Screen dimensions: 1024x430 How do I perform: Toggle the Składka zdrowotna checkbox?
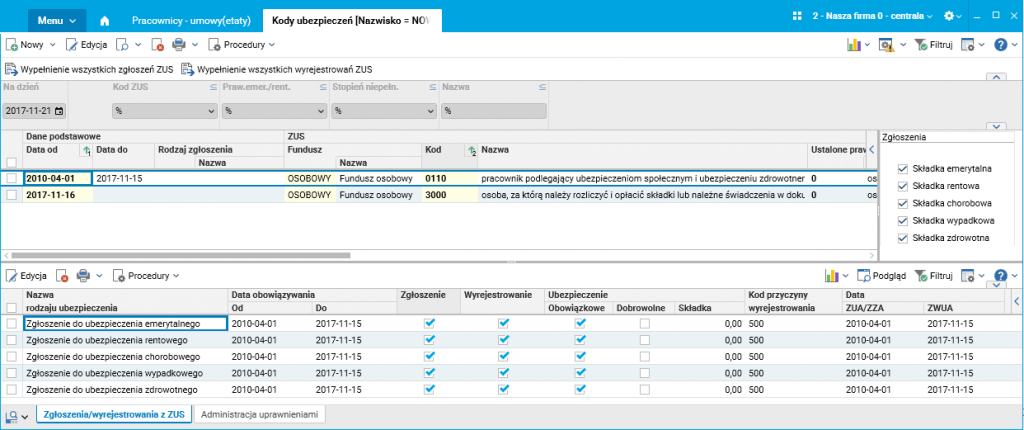(904, 237)
